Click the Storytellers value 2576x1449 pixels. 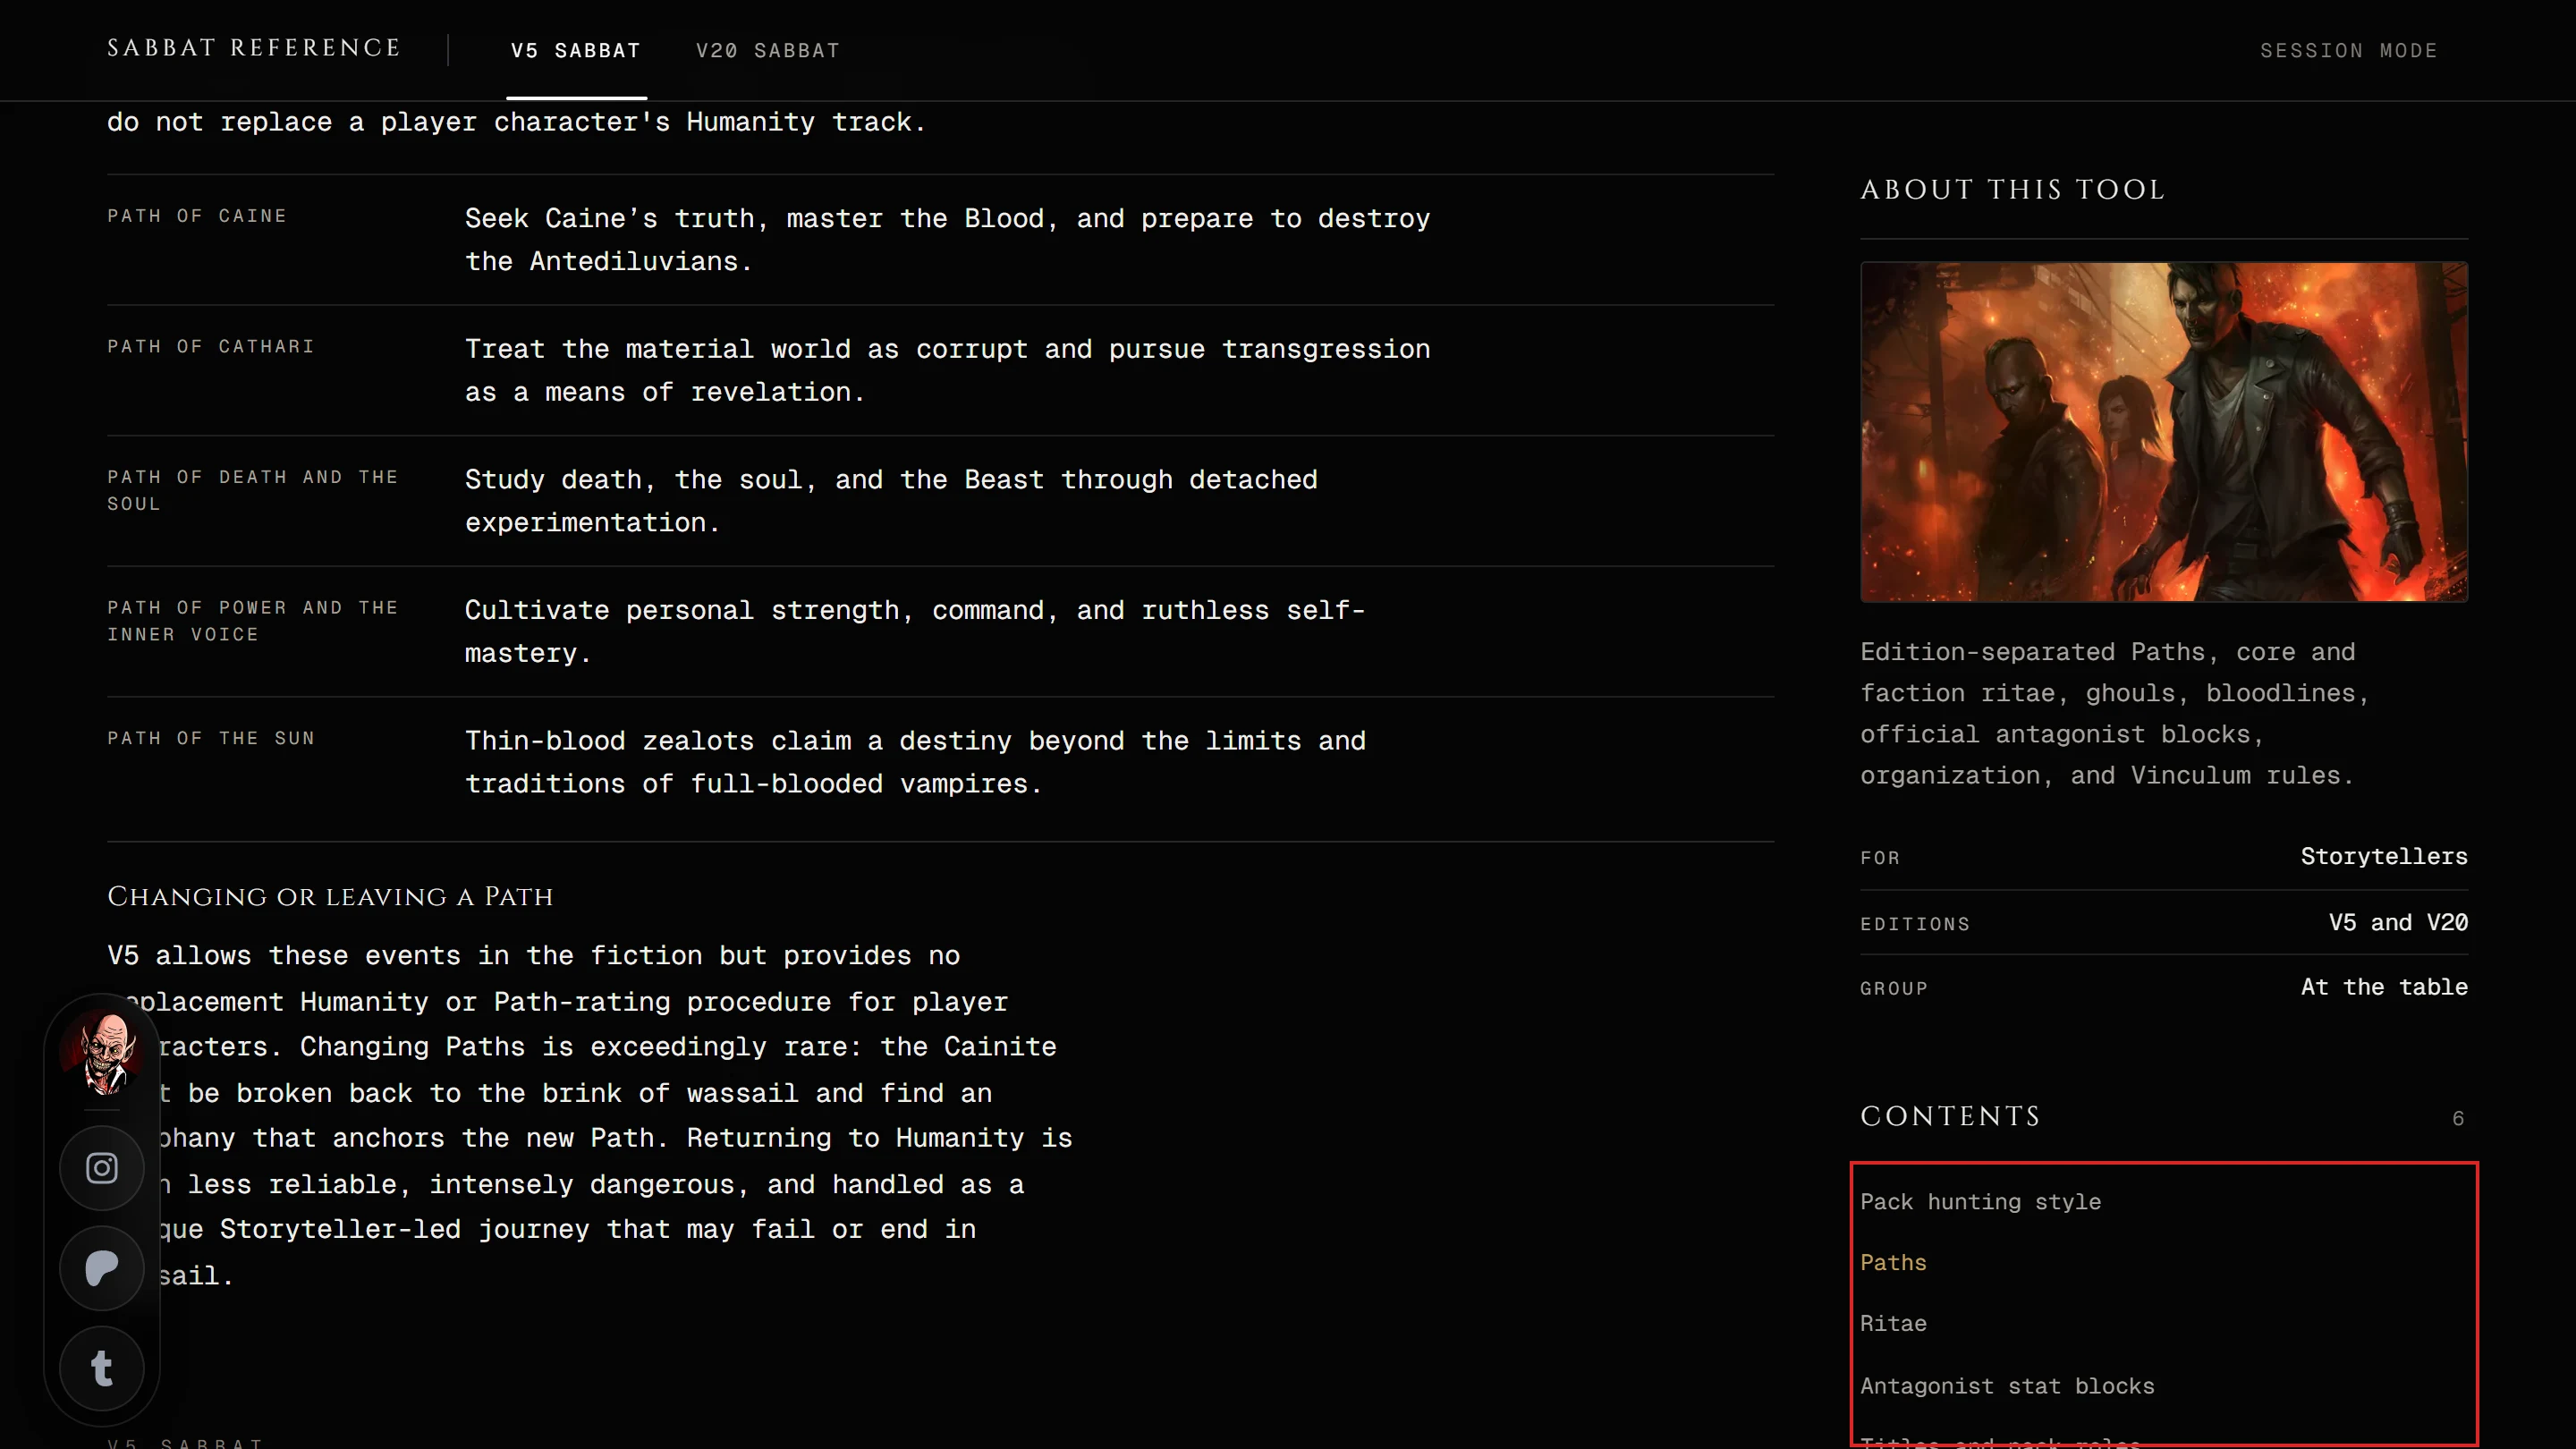click(2384, 857)
